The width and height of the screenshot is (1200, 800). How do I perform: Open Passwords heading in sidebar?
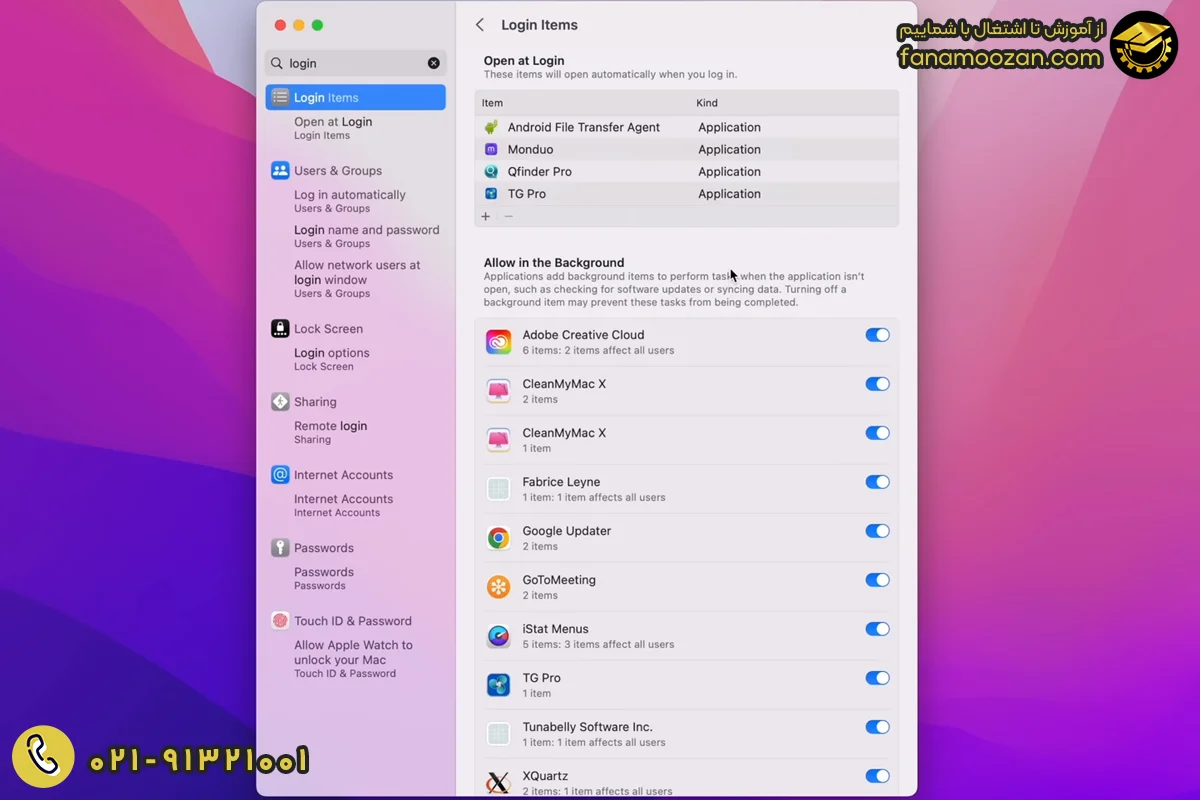(x=324, y=548)
